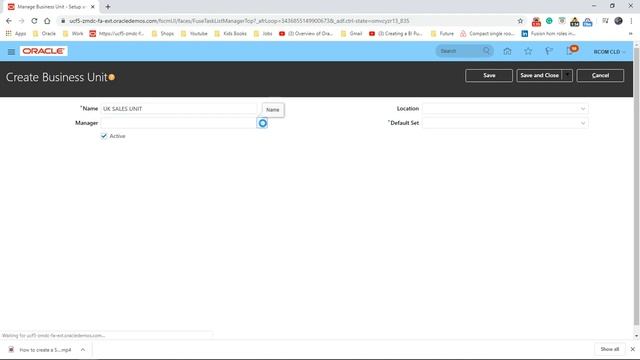
Task: Open the Creating a BI YouTube bookmark
Action: point(396,33)
